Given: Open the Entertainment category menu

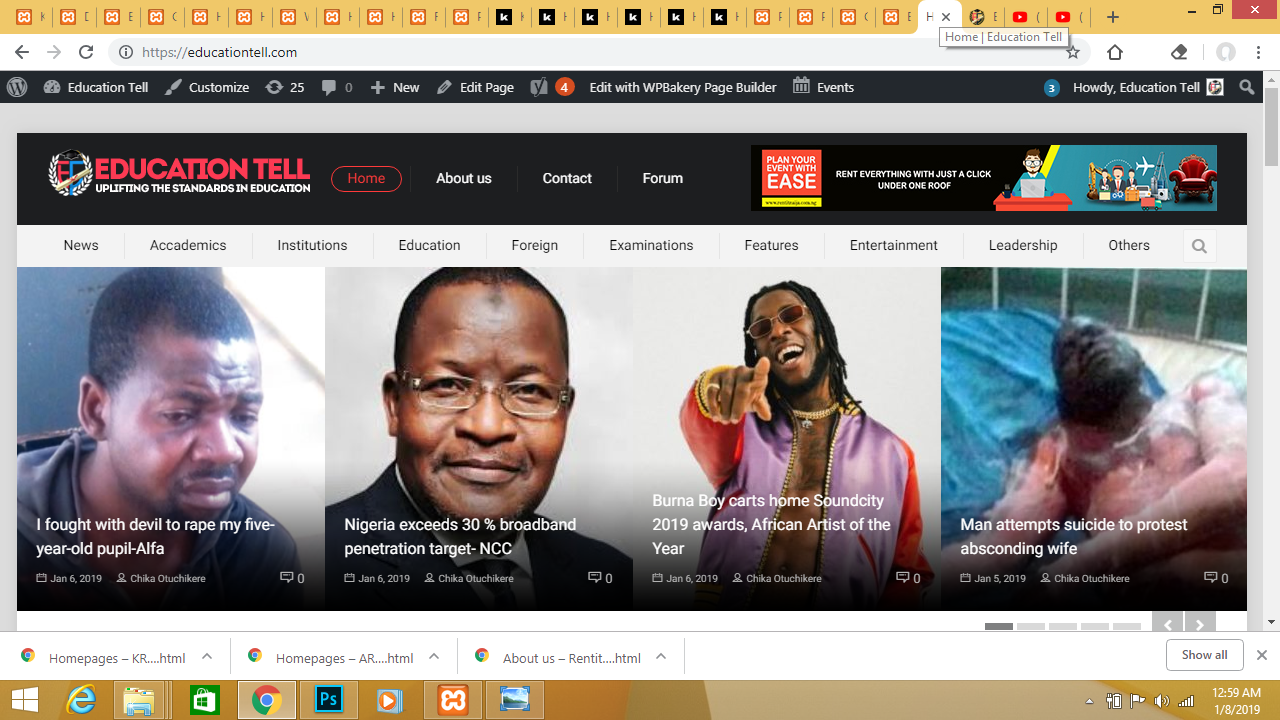Looking at the screenshot, I should [x=893, y=245].
